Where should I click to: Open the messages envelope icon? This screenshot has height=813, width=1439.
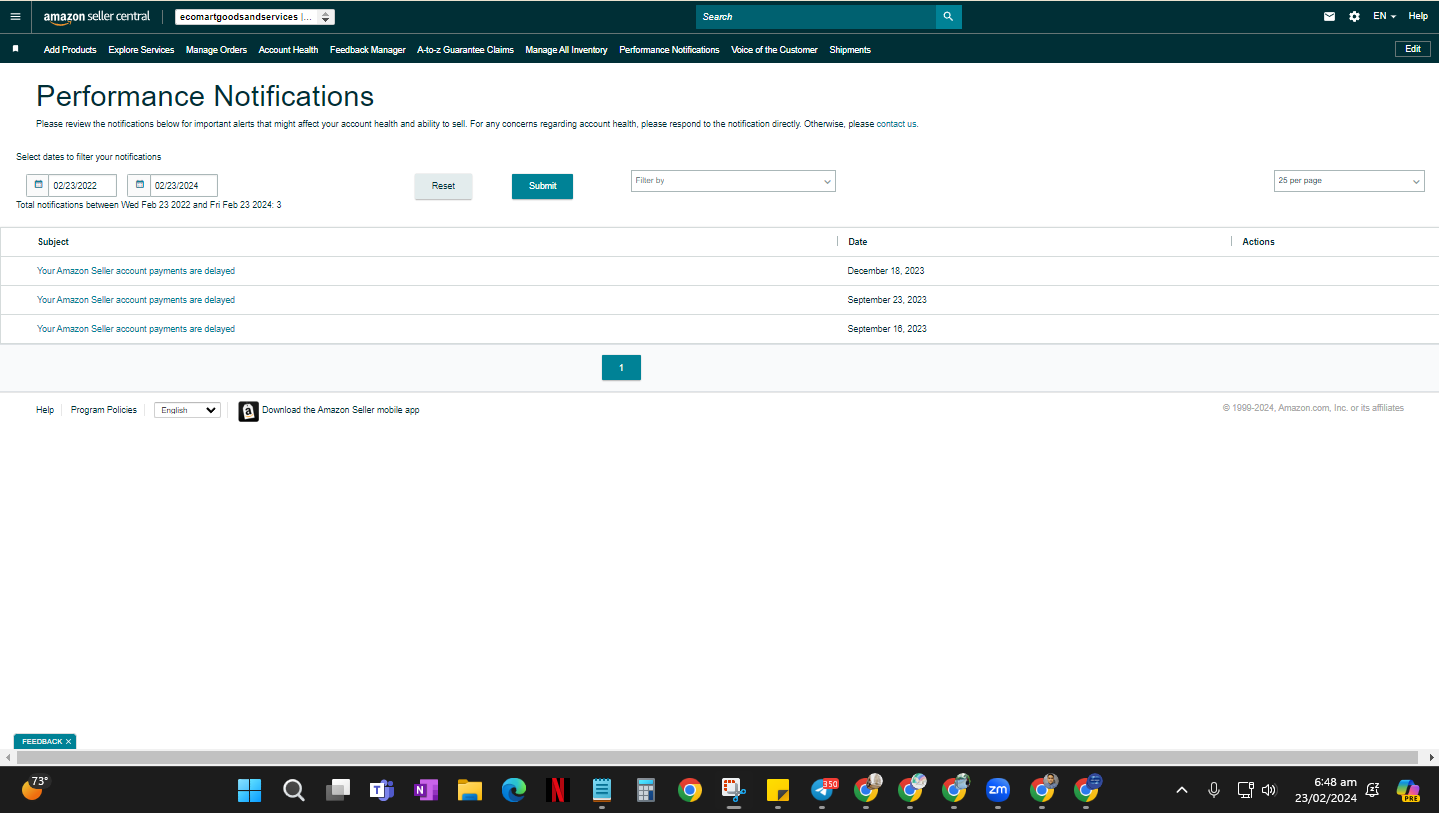click(1329, 17)
